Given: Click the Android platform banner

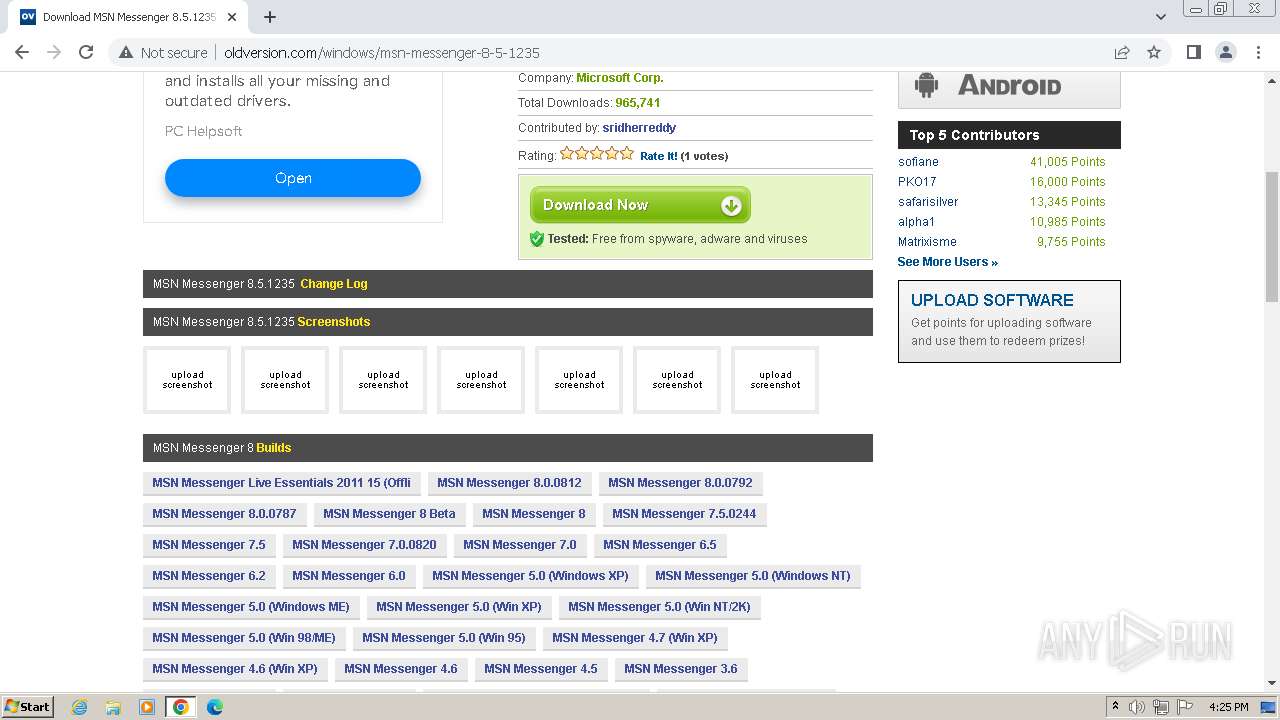Looking at the screenshot, I should coord(1009,86).
